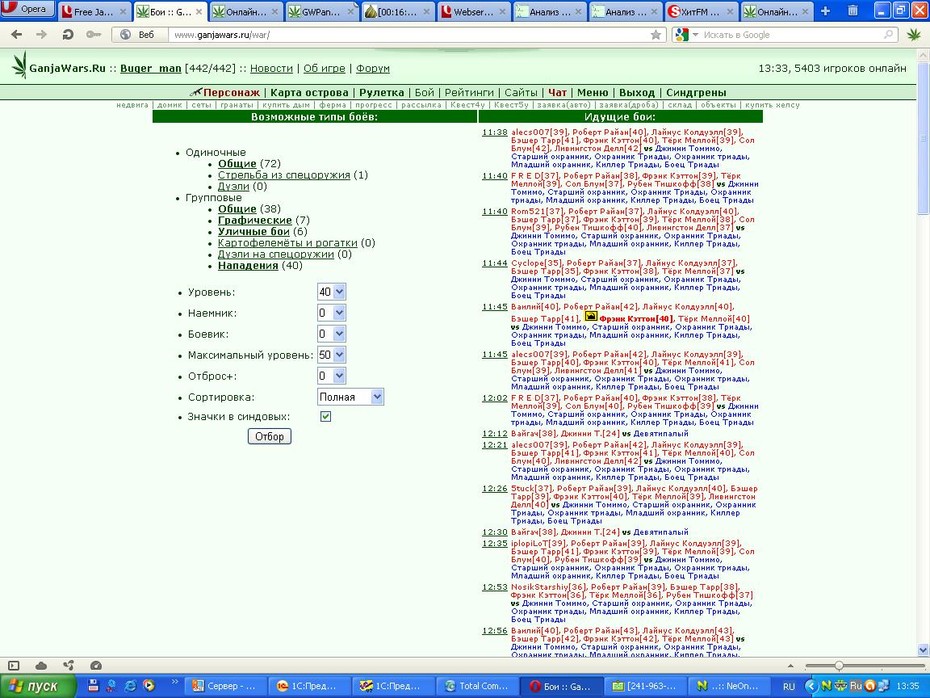Expand hidden tray icons arrow
The width and height of the screenshot is (930, 698).
(x=810, y=686)
